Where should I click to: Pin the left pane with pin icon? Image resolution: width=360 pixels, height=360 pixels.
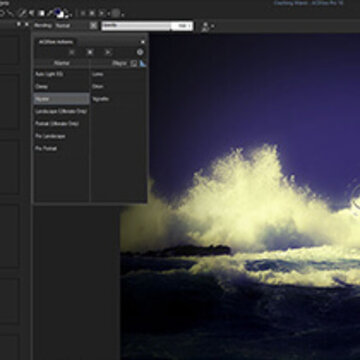tap(19, 24)
